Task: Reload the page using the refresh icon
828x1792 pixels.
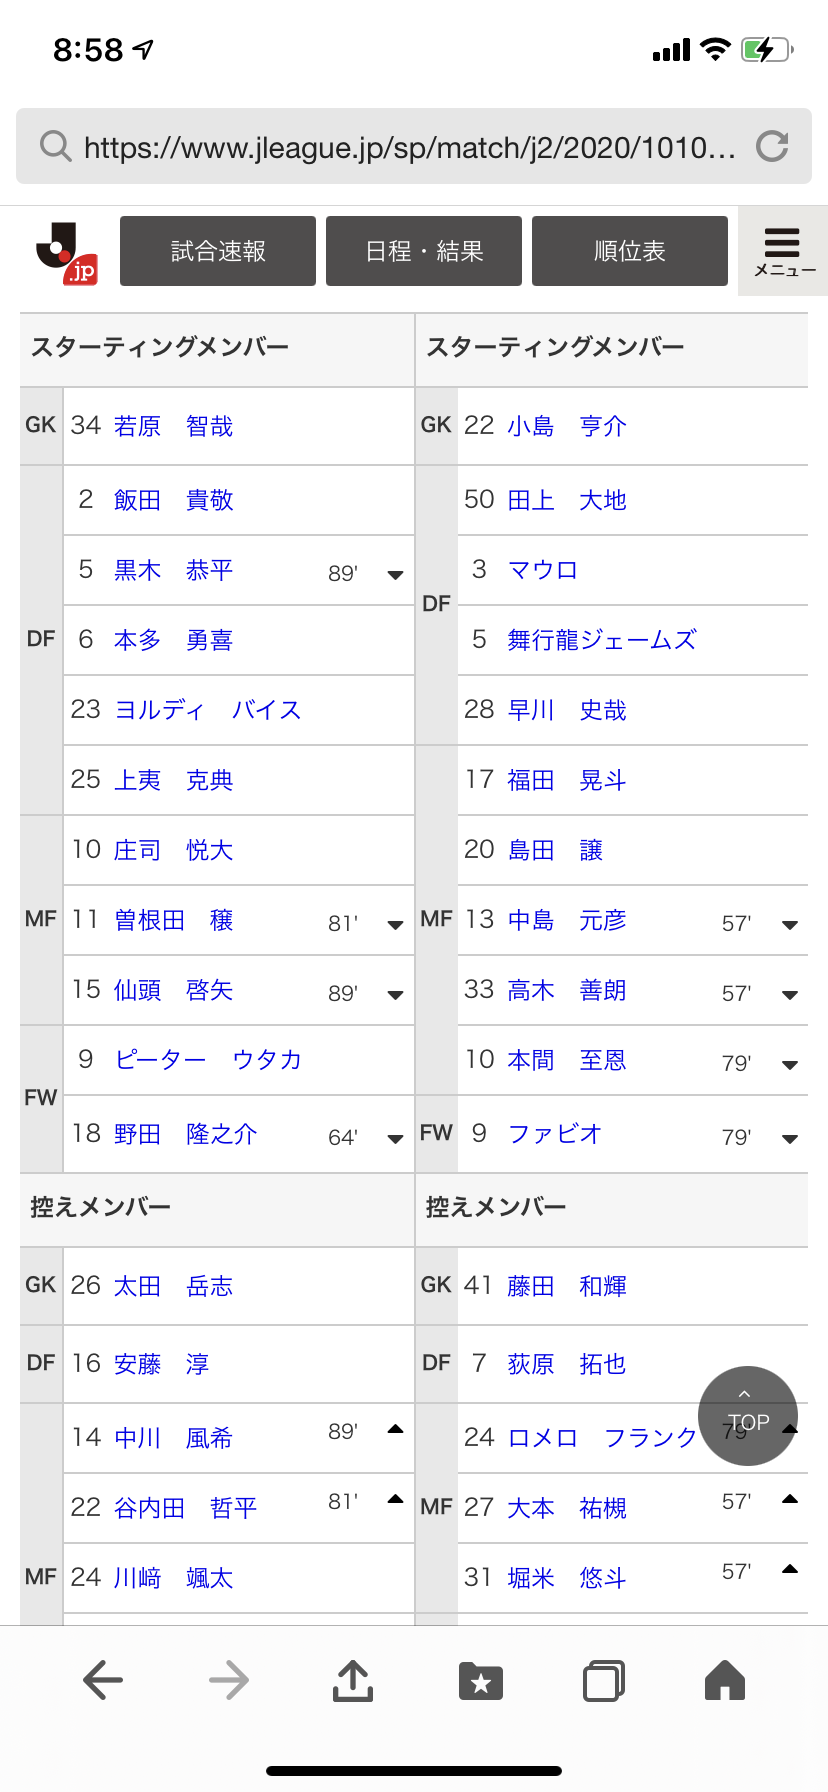Action: tap(772, 147)
